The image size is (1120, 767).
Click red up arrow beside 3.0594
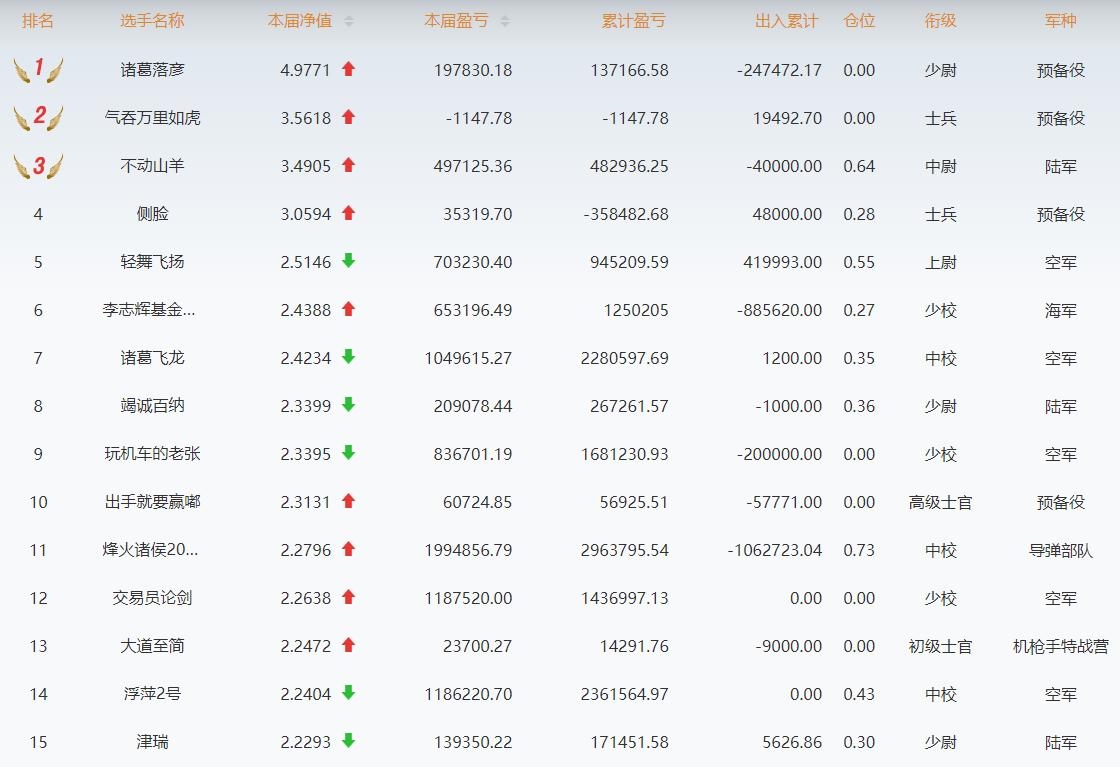click(348, 213)
